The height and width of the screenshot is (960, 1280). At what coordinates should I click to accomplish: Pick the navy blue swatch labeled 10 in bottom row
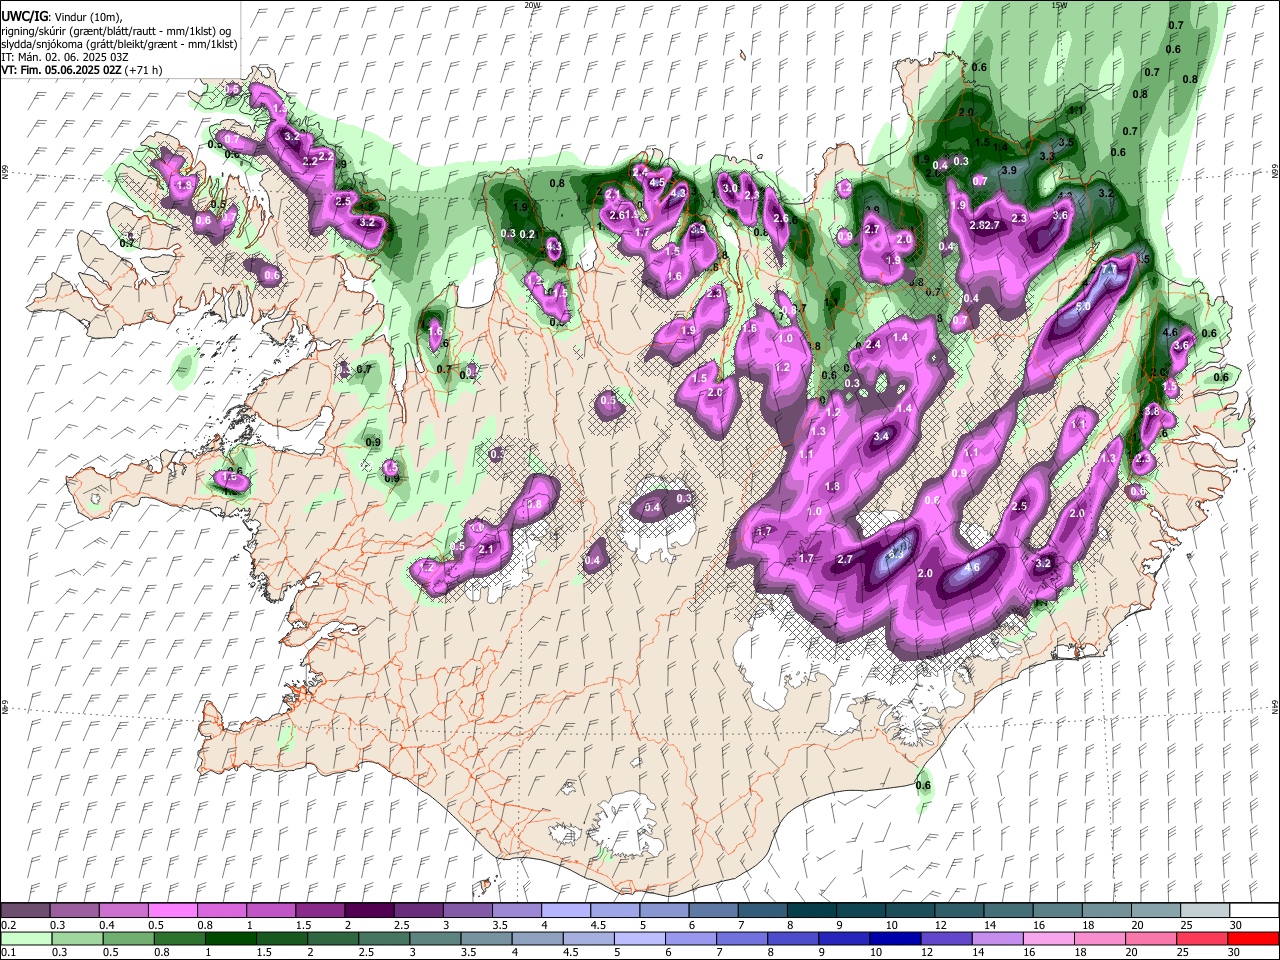click(x=894, y=938)
